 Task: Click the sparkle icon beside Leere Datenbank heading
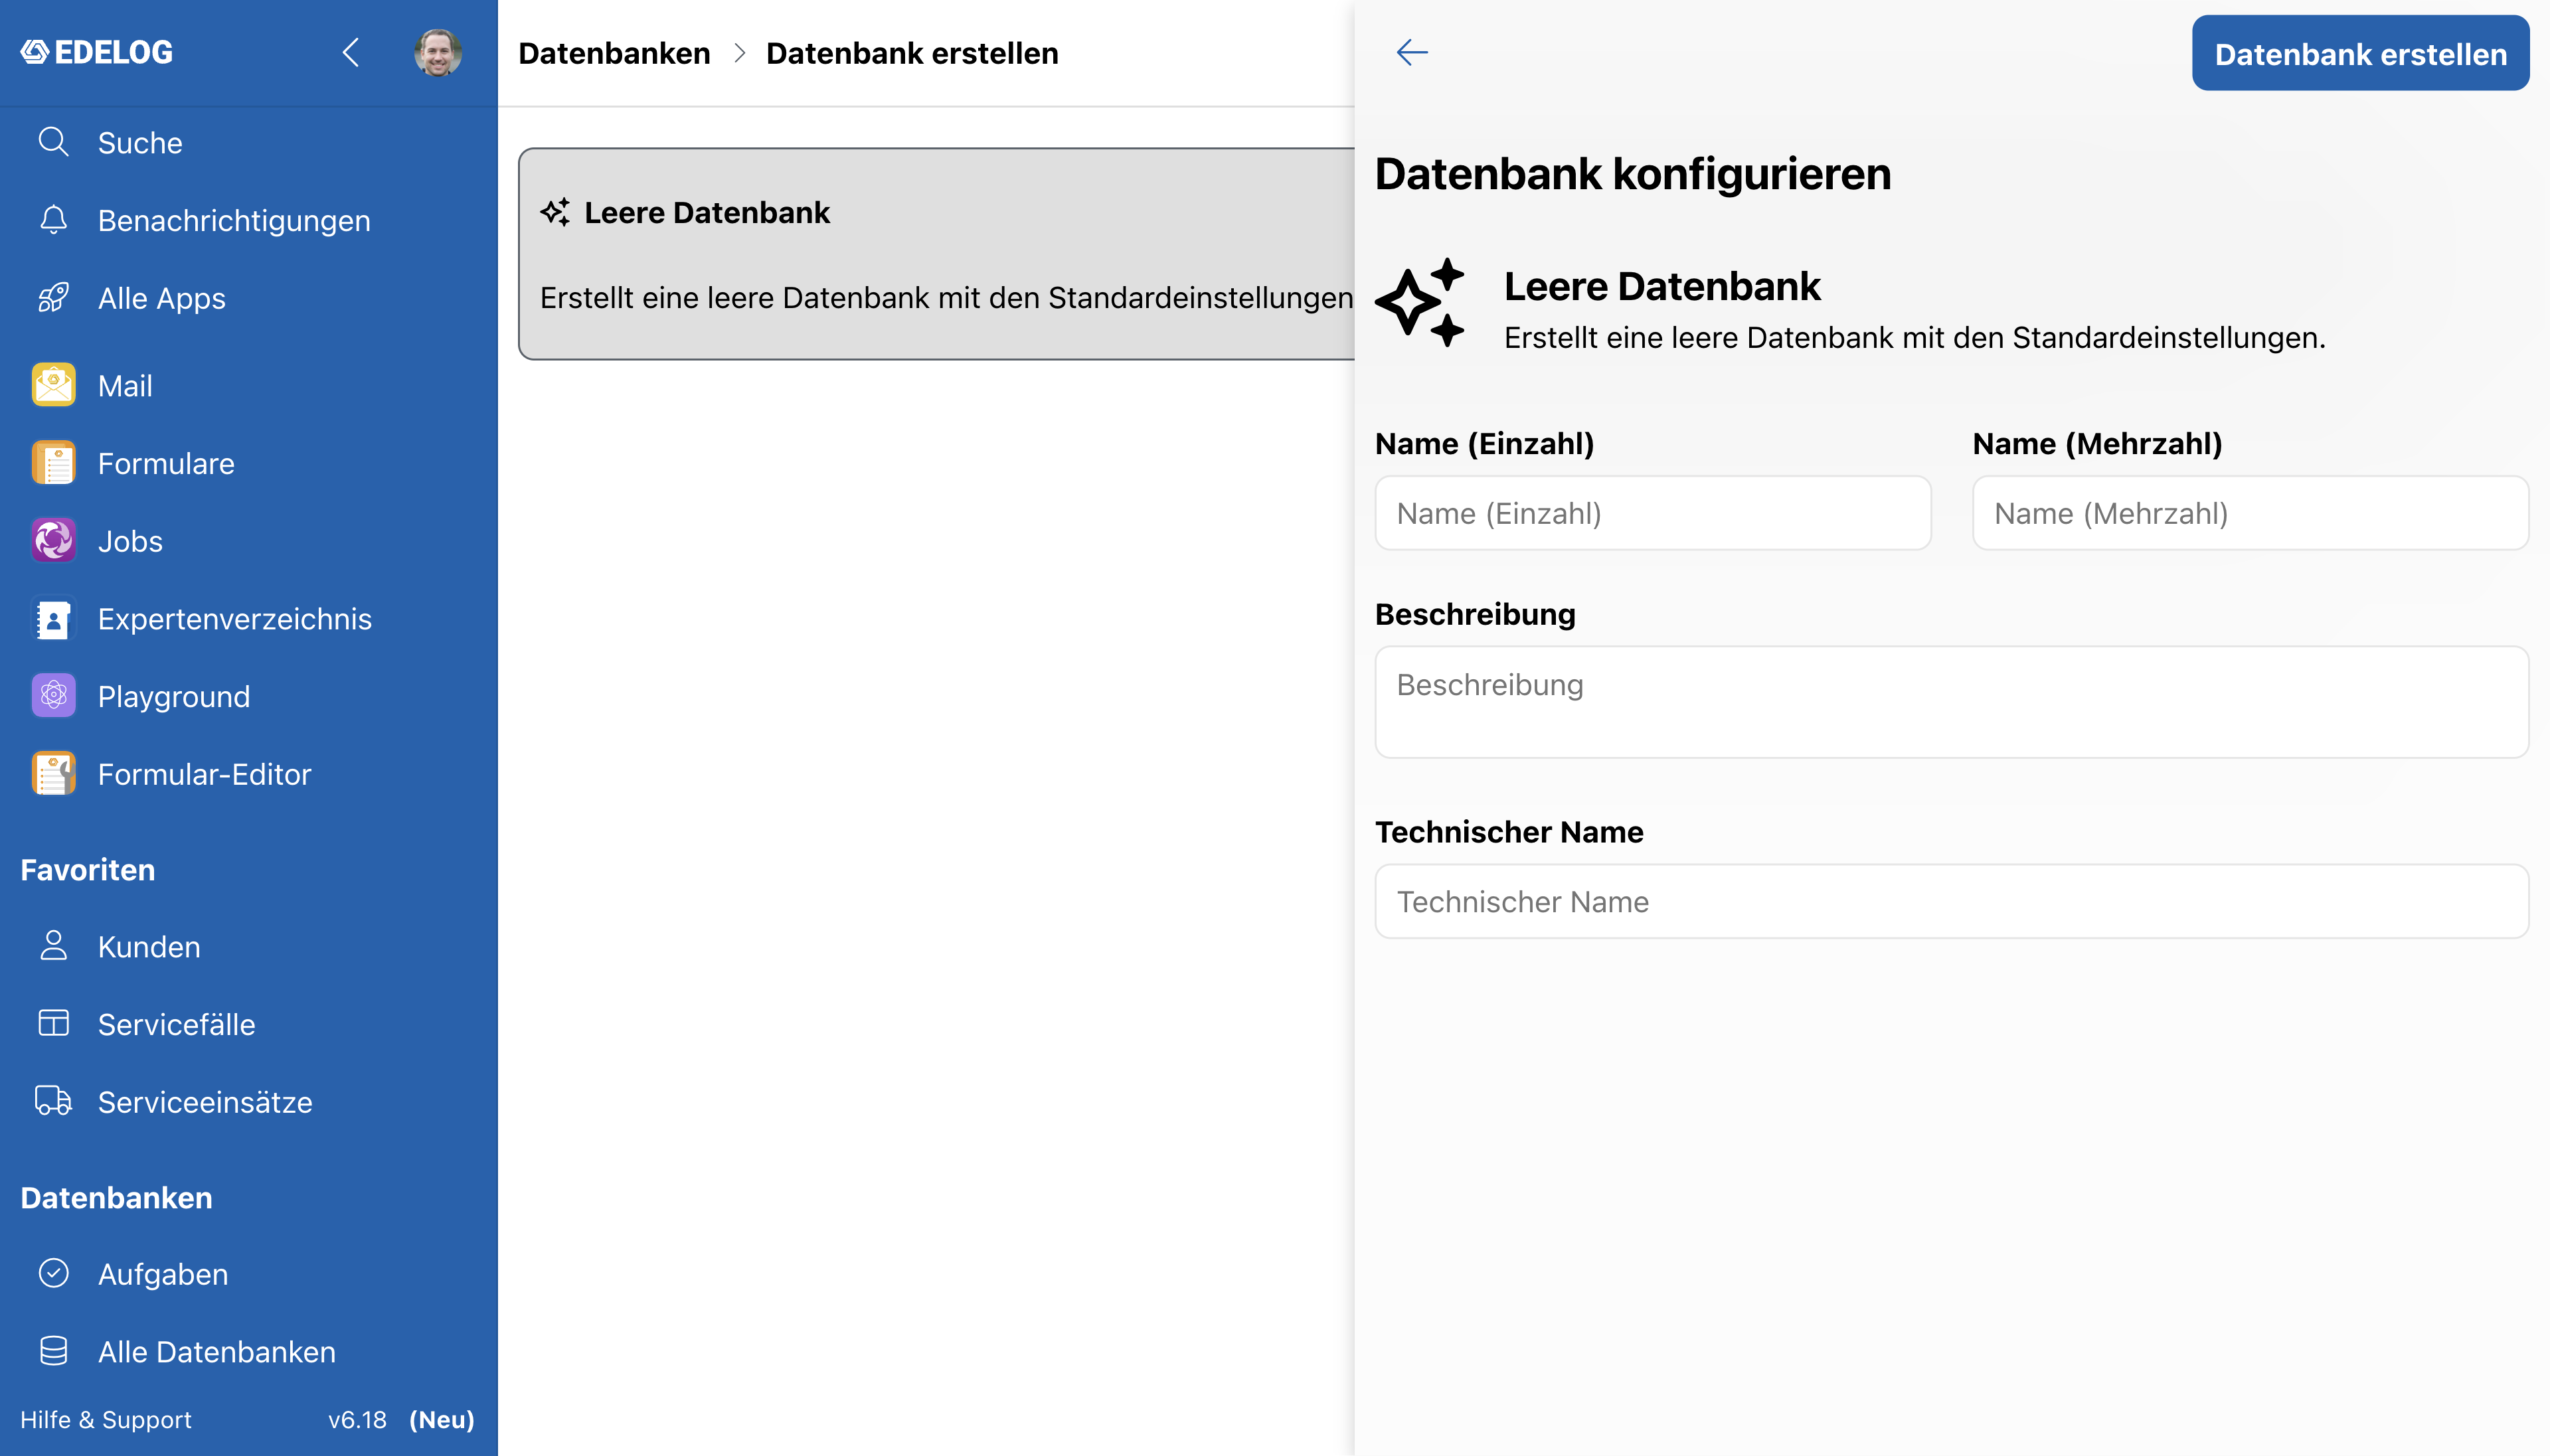(1419, 302)
